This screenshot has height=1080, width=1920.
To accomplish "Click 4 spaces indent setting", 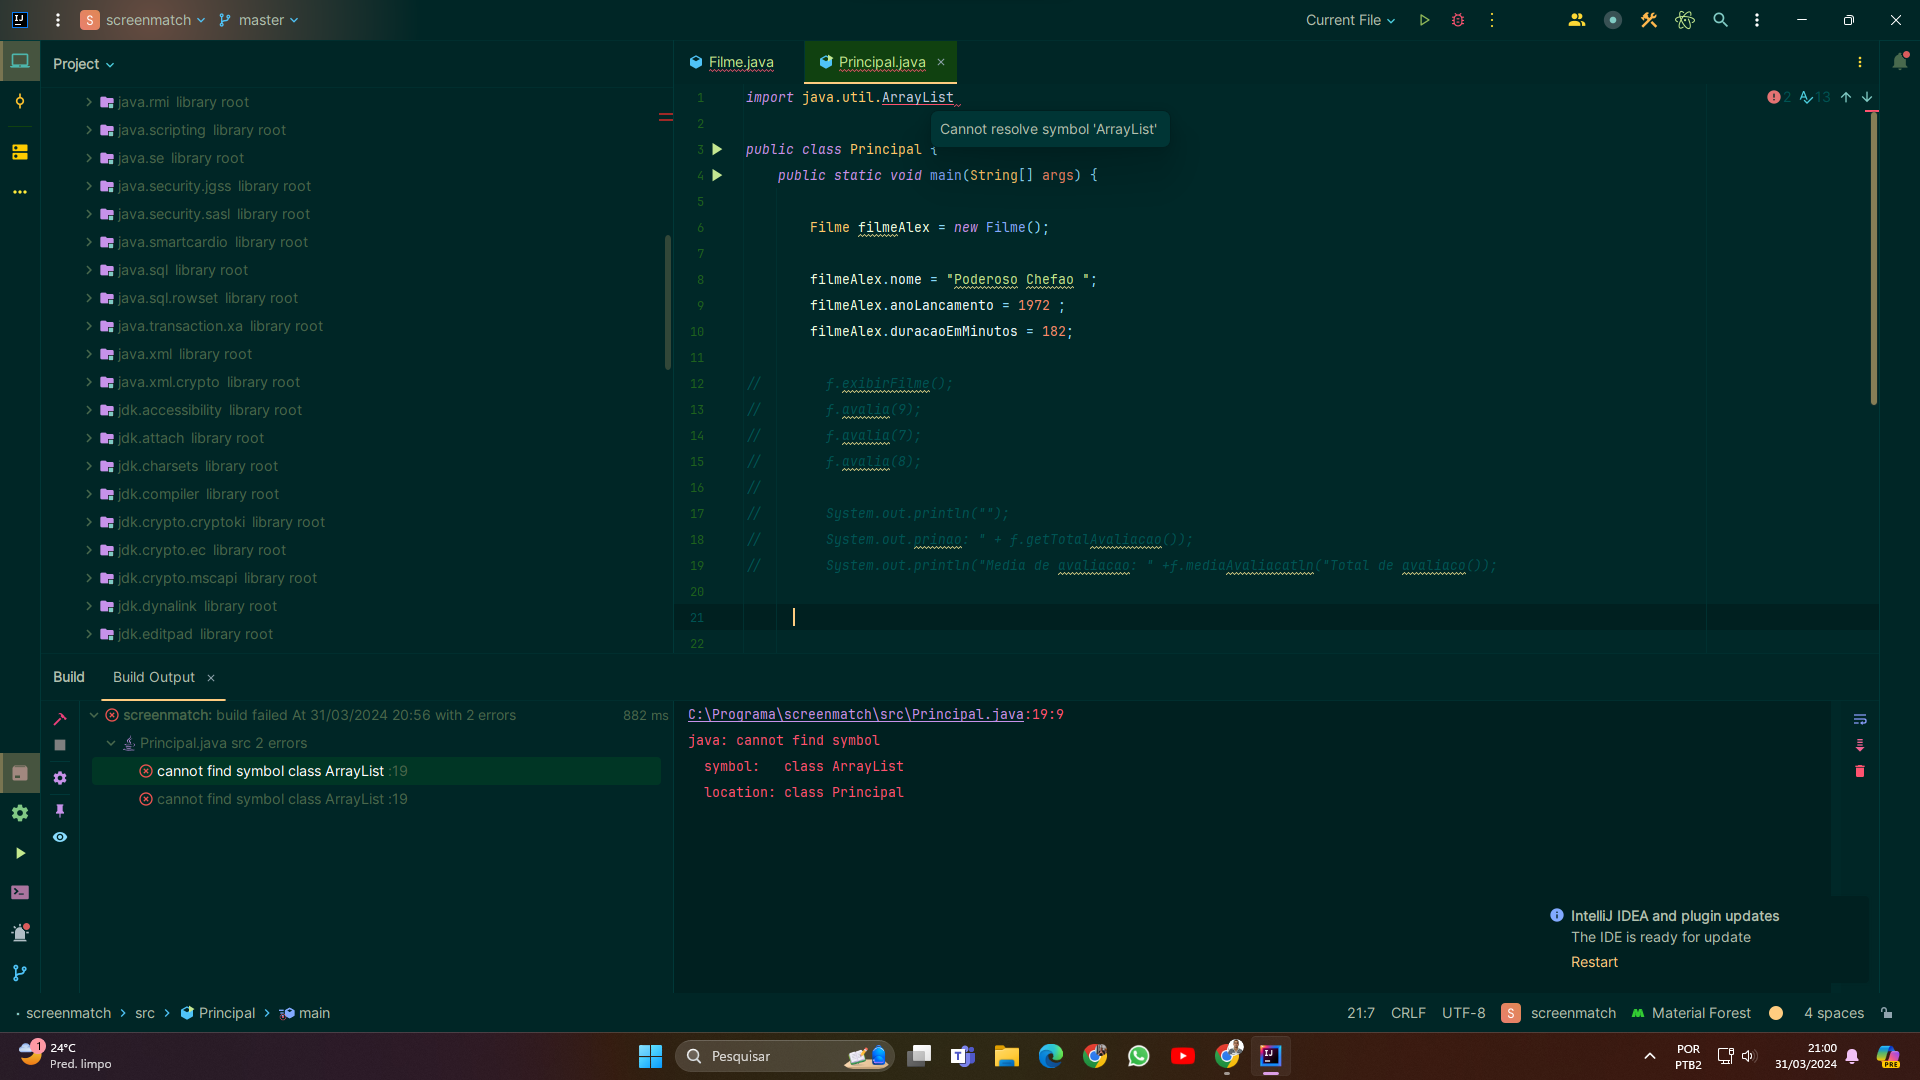I will pyautogui.click(x=1834, y=1013).
